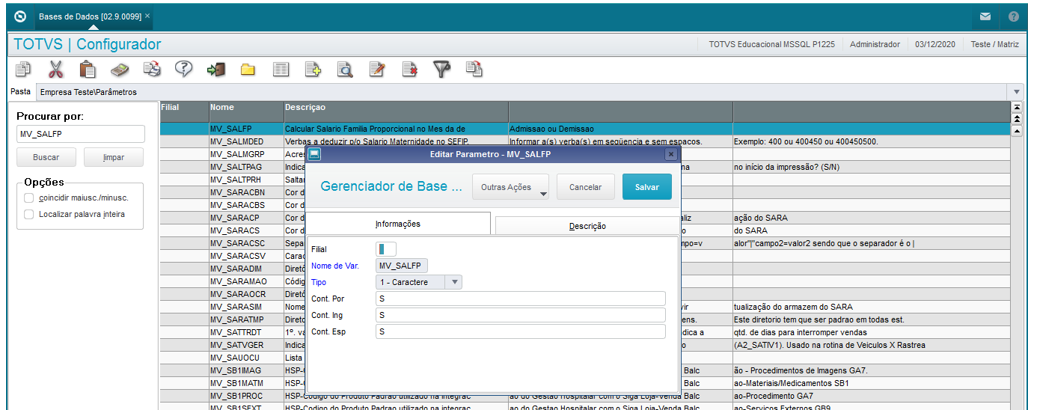
Task: Click the magnifier search record icon
Action: (x=345, y=69)
